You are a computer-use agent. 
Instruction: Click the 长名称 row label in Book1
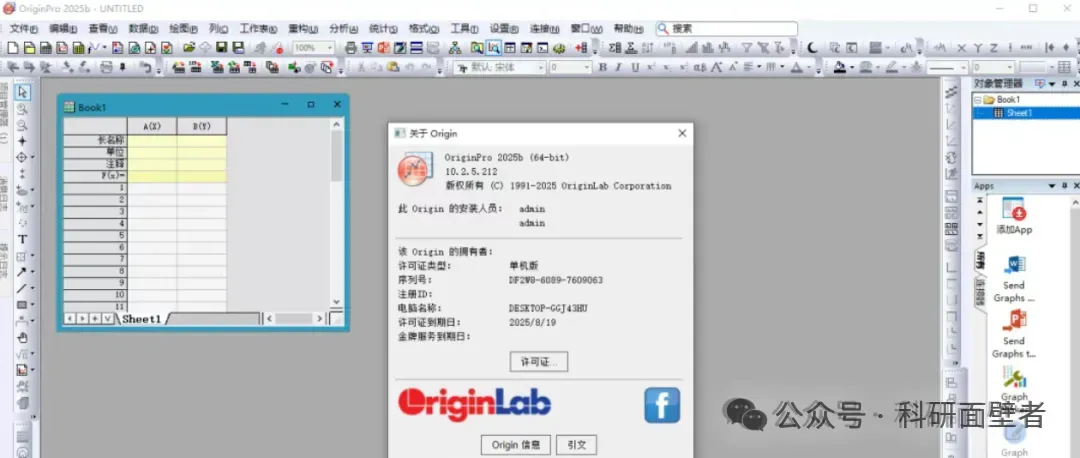(x=96, y=140)
